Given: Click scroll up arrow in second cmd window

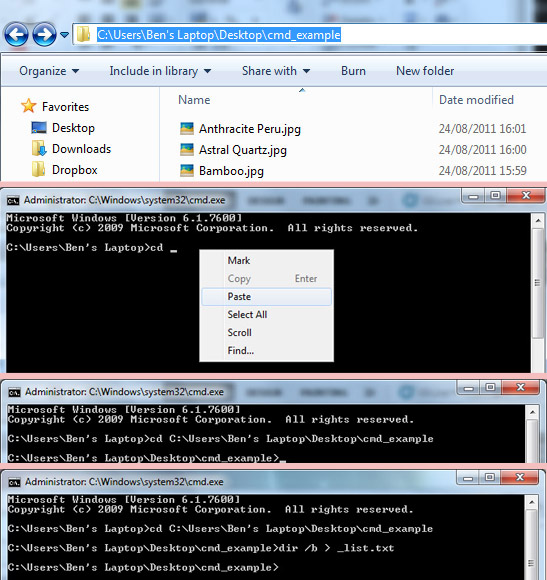Looking at the screenshot, I should point(533,412).
